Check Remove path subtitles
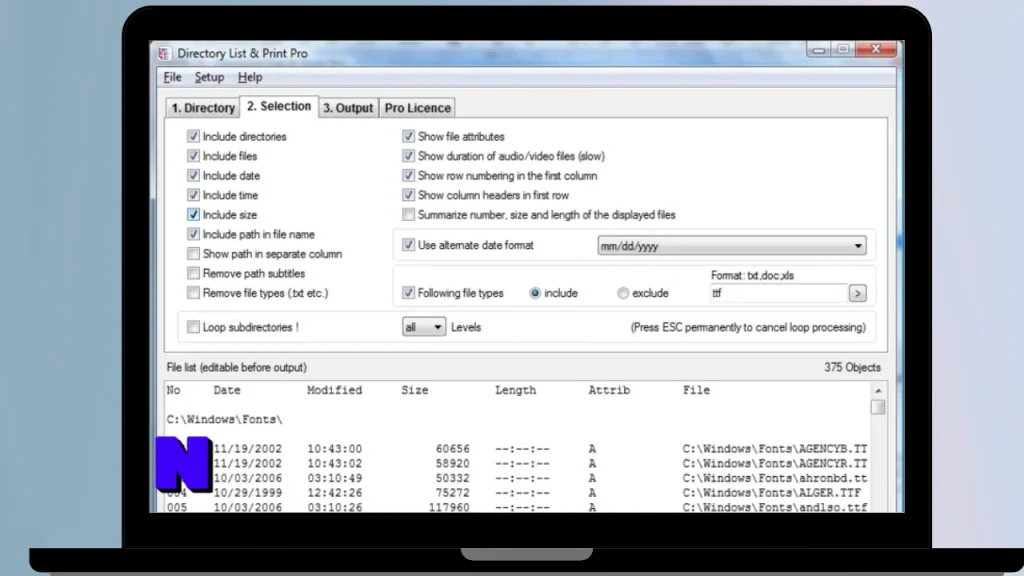The height and width of the screenshot is (576, 1024). coord(193,273)
